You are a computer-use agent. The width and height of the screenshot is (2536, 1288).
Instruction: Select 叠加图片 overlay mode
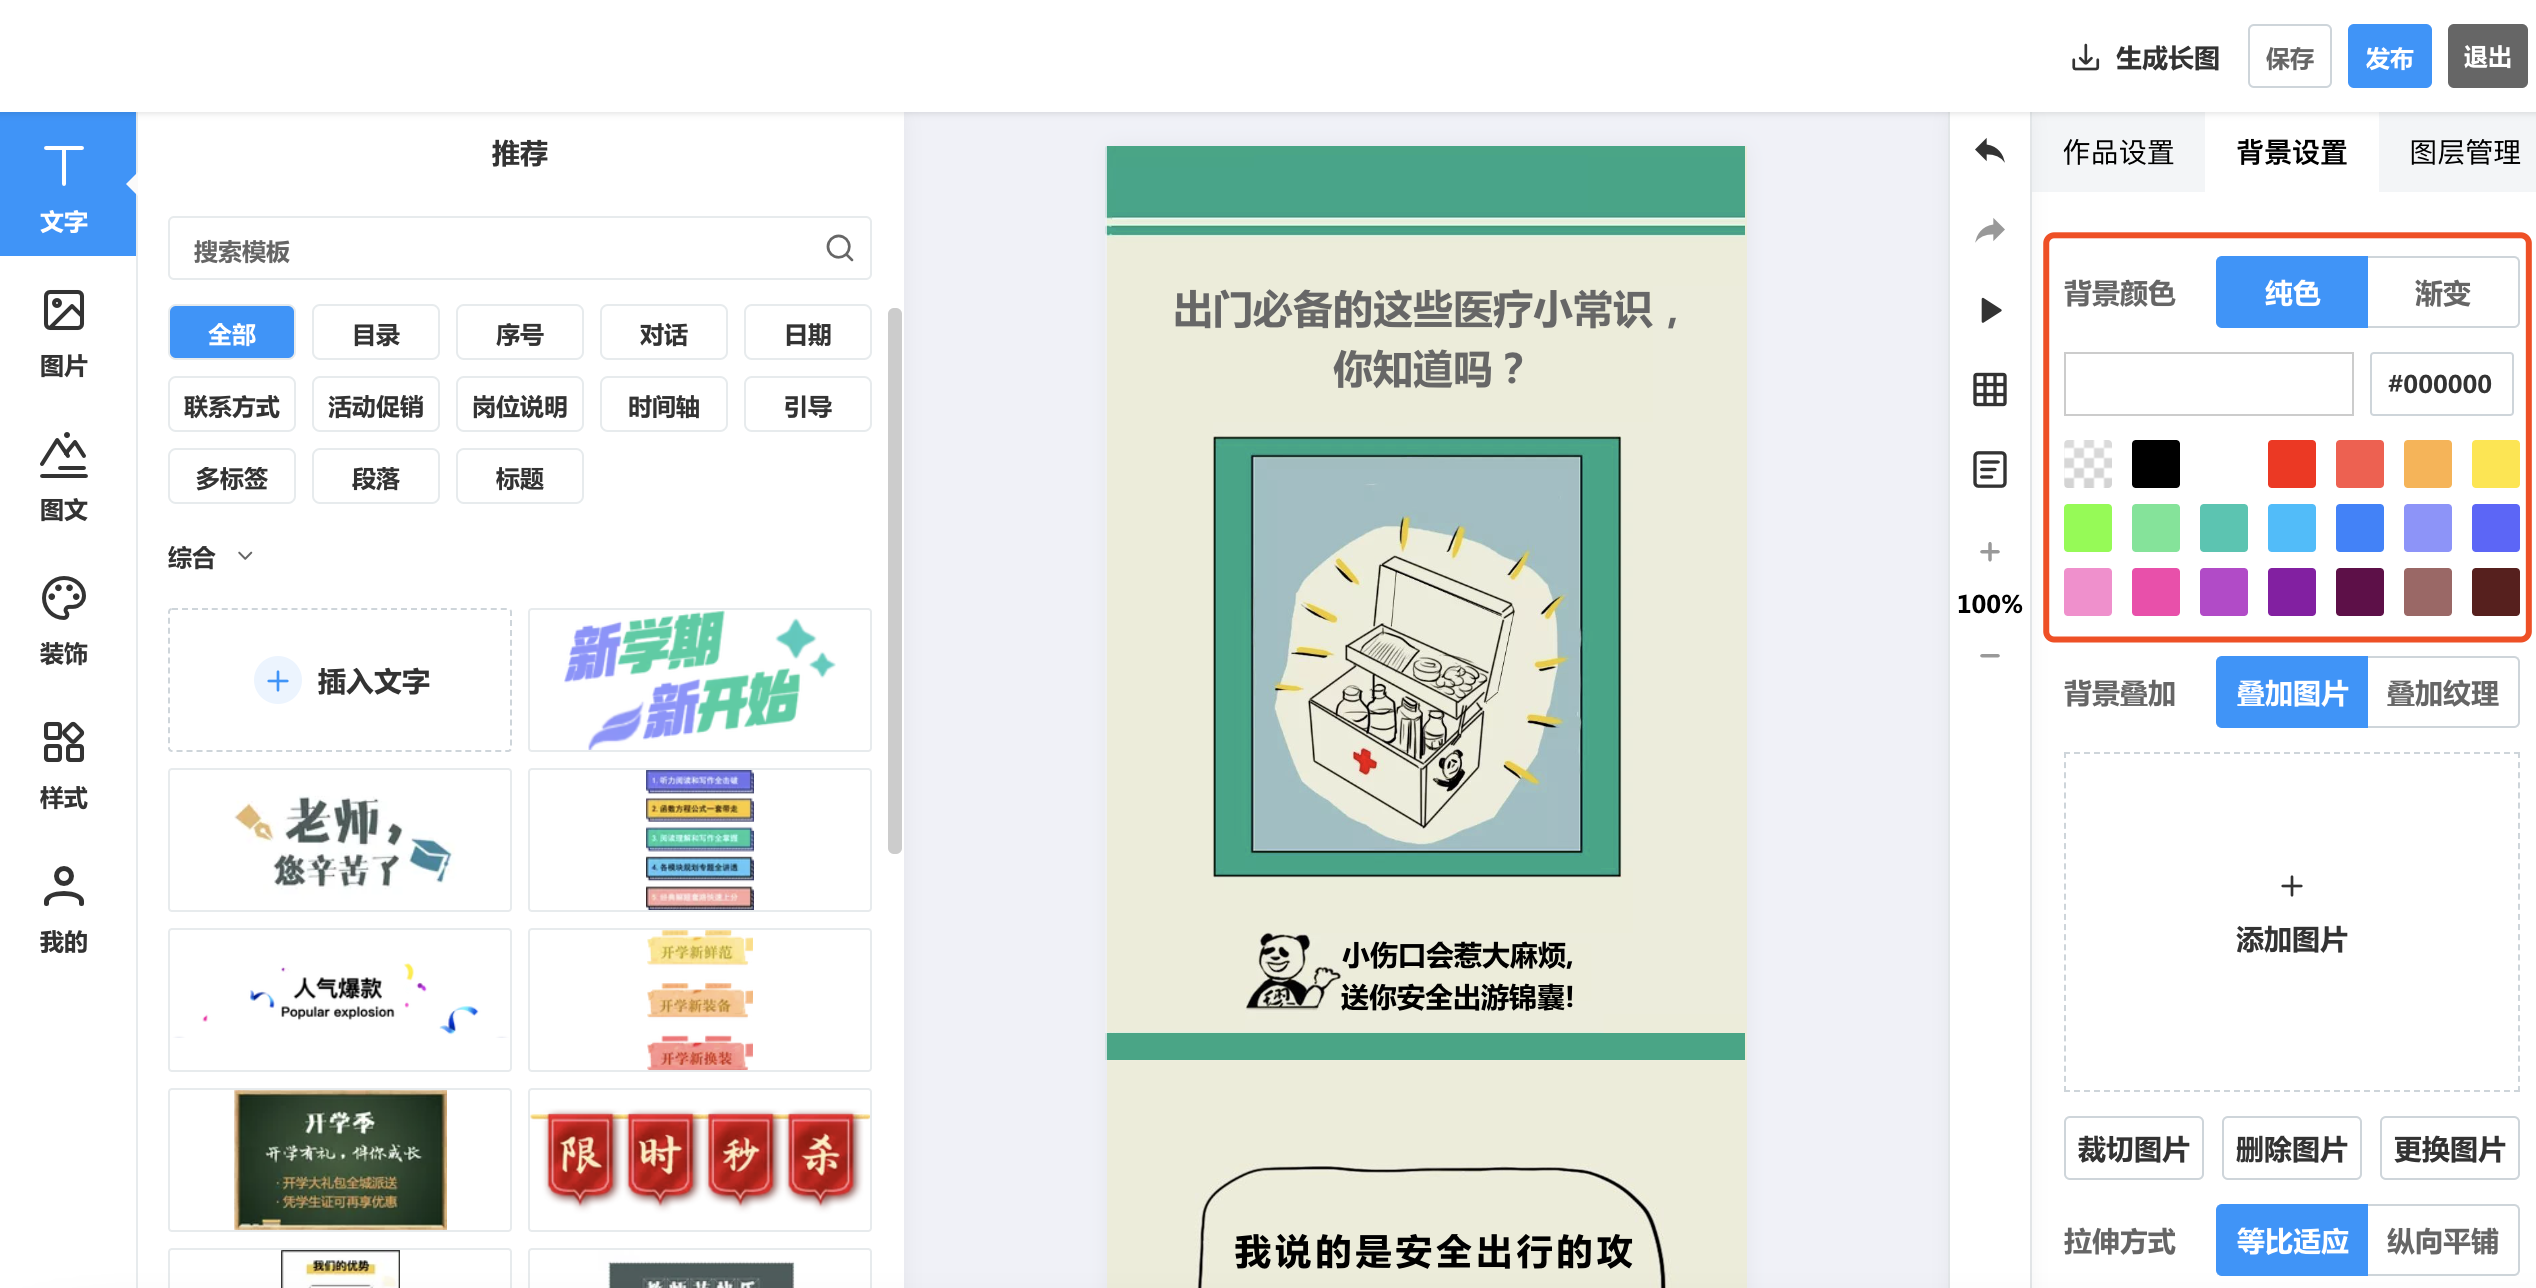2291,692
